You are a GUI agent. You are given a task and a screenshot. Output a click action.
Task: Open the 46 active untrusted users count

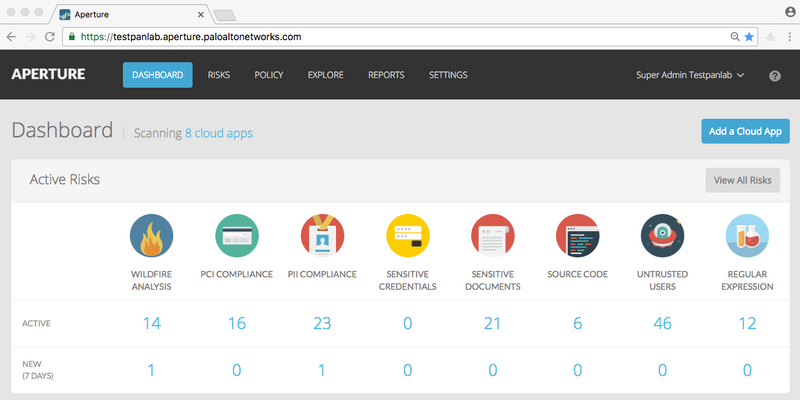663,324
